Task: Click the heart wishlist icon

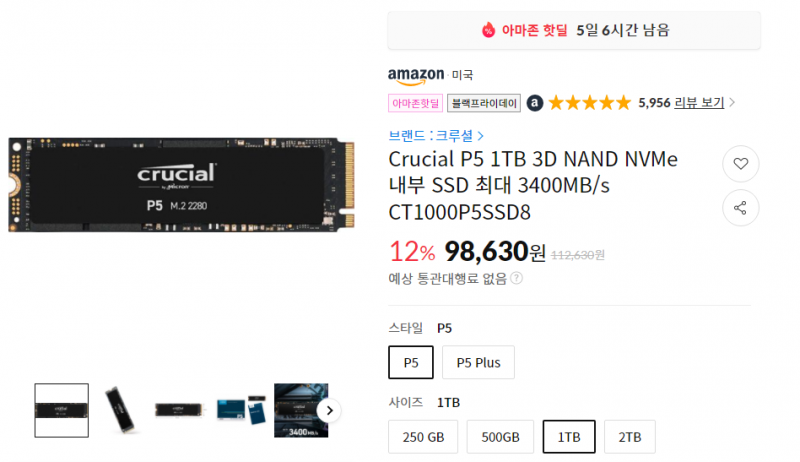Action: pos(740,164)
